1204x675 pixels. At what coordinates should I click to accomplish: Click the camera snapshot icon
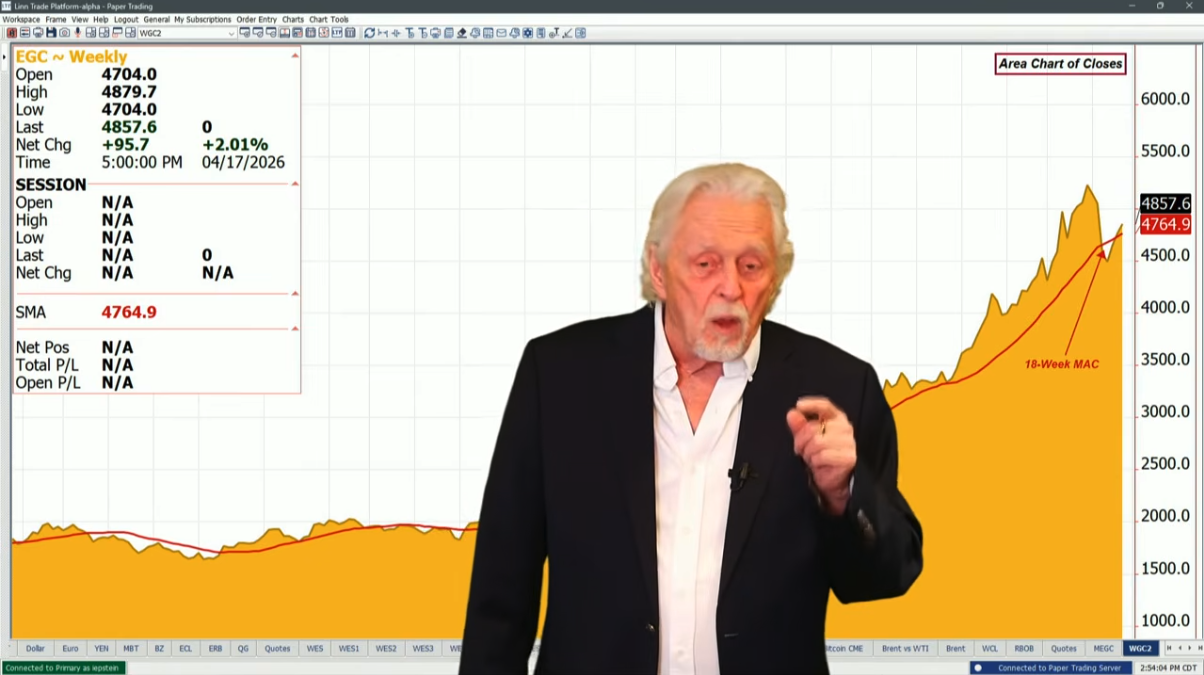pos(64,33)
